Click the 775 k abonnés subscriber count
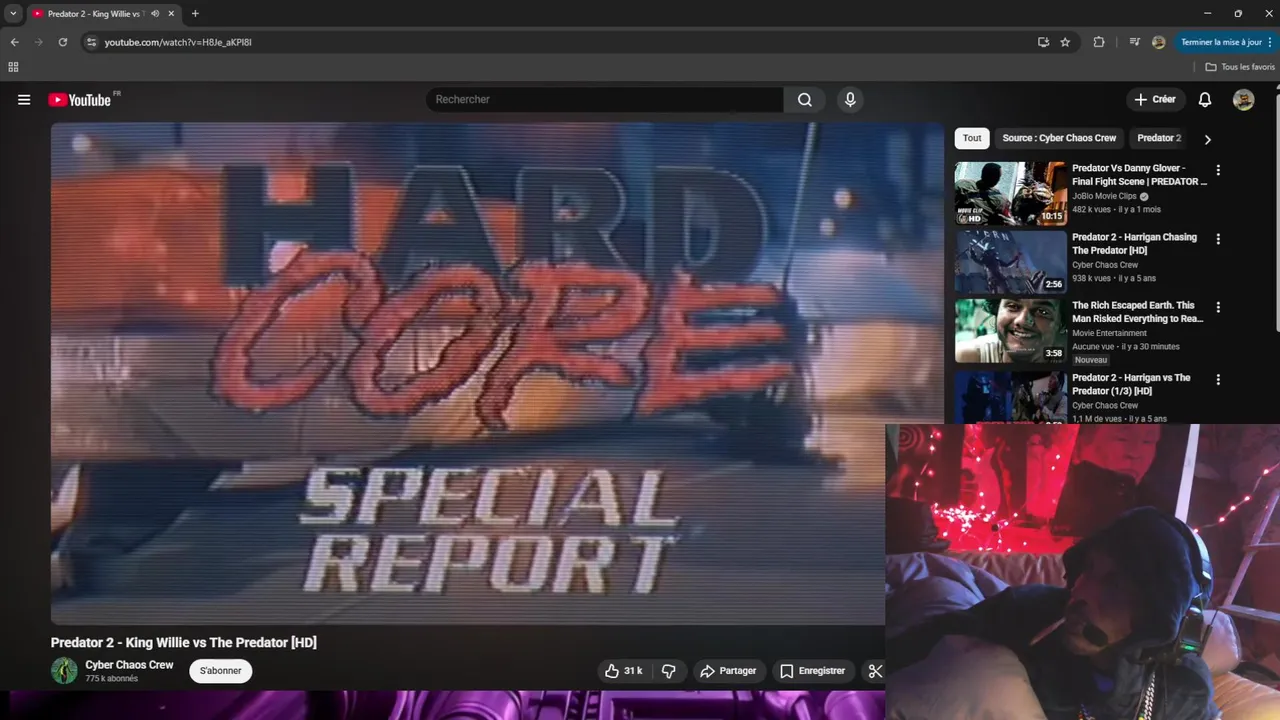The image size is (1280, 720). 112,679
